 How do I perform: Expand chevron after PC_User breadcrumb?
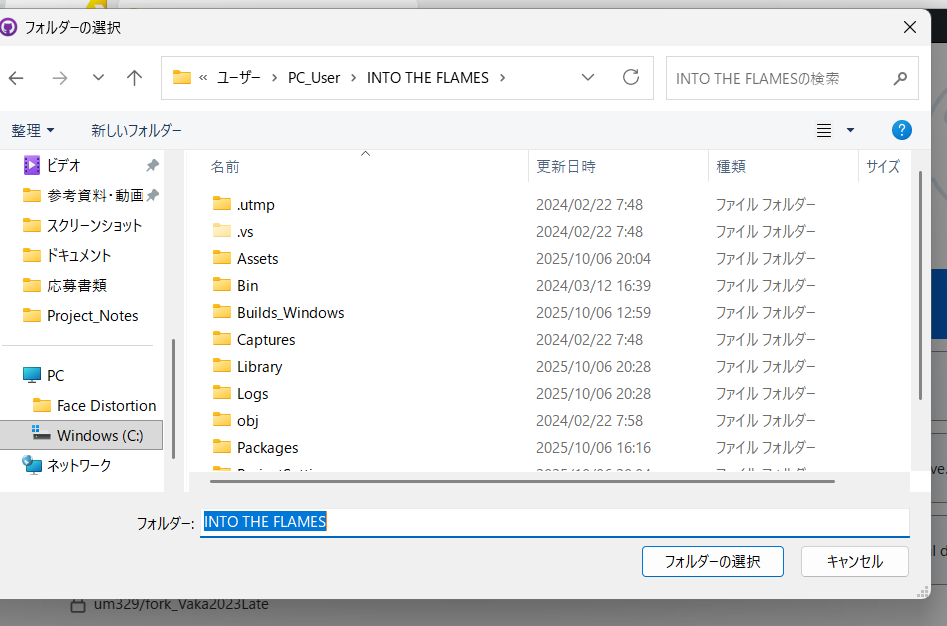click(x=353, y=78)
